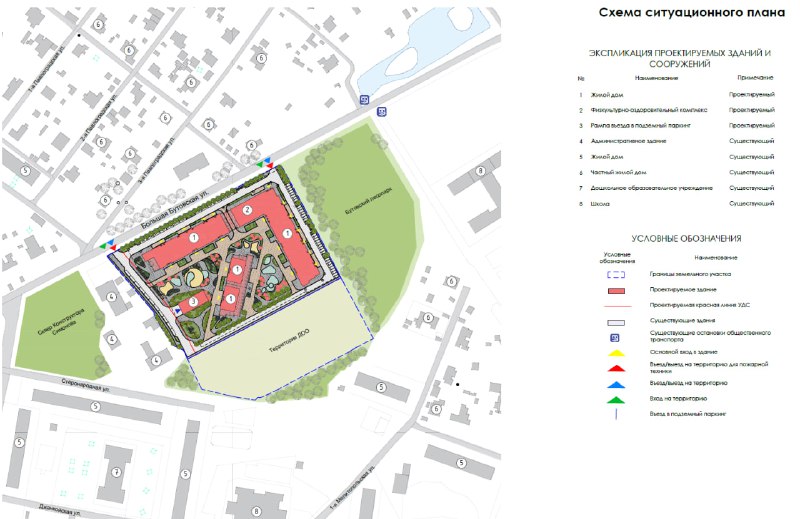Click the legend text 'Въезд в подземный паркинг'

(x=687, y=414)
